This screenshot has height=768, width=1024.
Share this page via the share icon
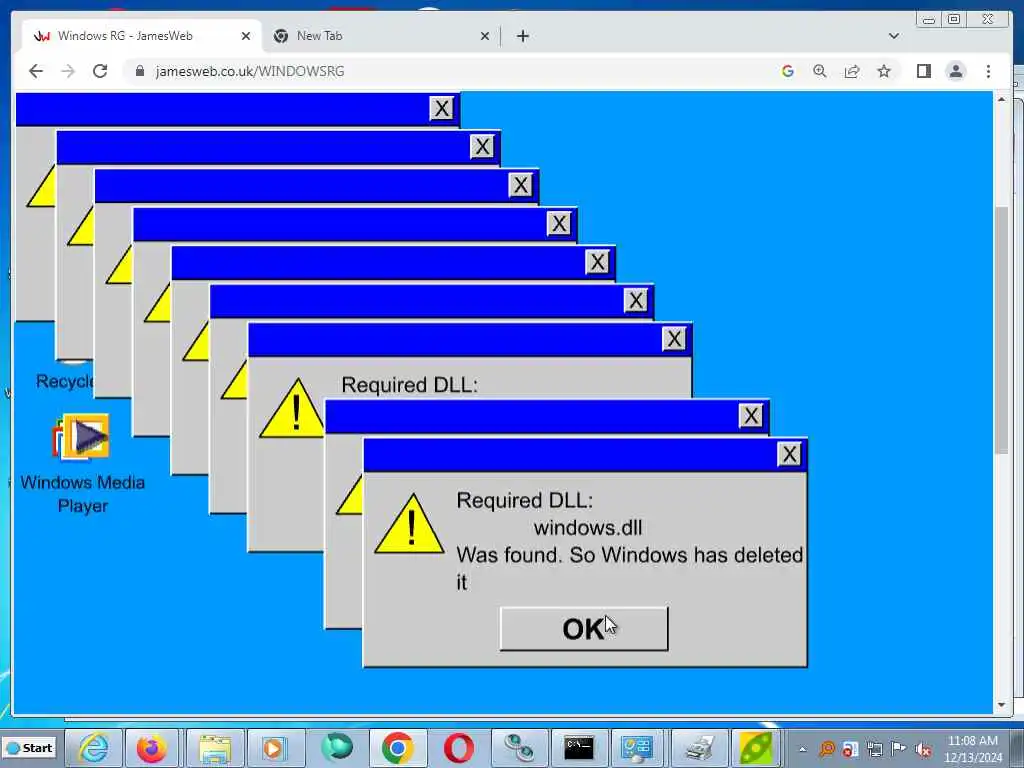tap(852, 71)
